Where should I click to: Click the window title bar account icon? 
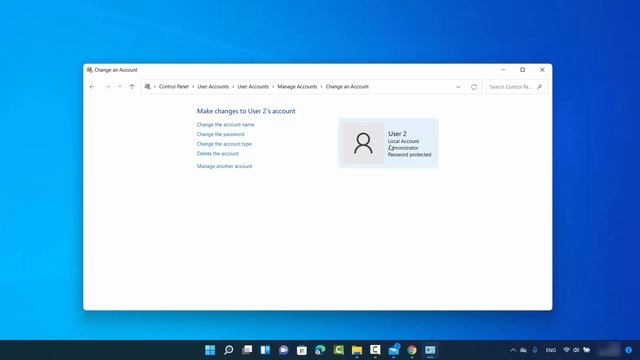coord(89,70)
